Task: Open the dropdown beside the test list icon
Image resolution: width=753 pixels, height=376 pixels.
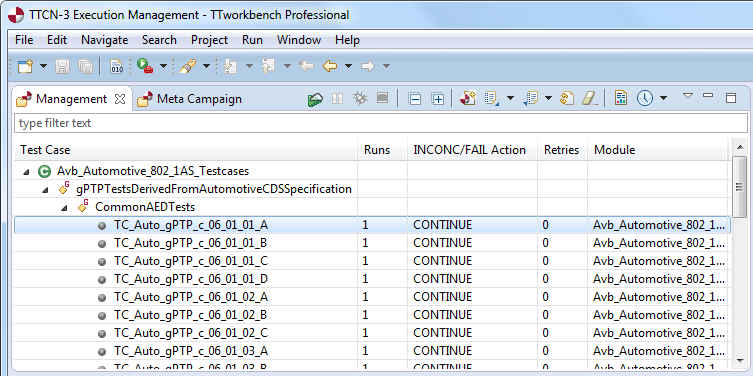Action: pos(510,98)
